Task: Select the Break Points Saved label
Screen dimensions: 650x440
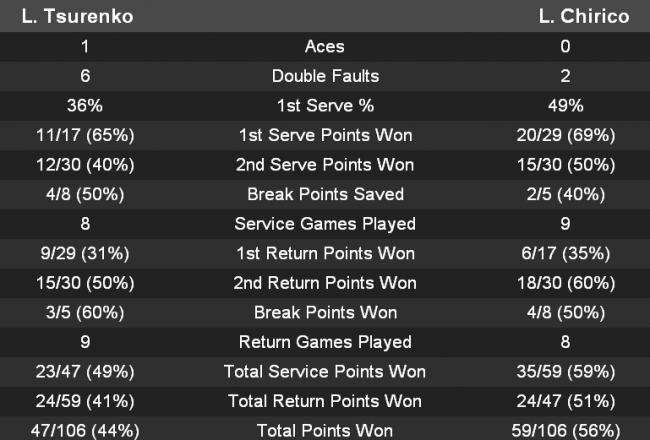Action: 324,194
